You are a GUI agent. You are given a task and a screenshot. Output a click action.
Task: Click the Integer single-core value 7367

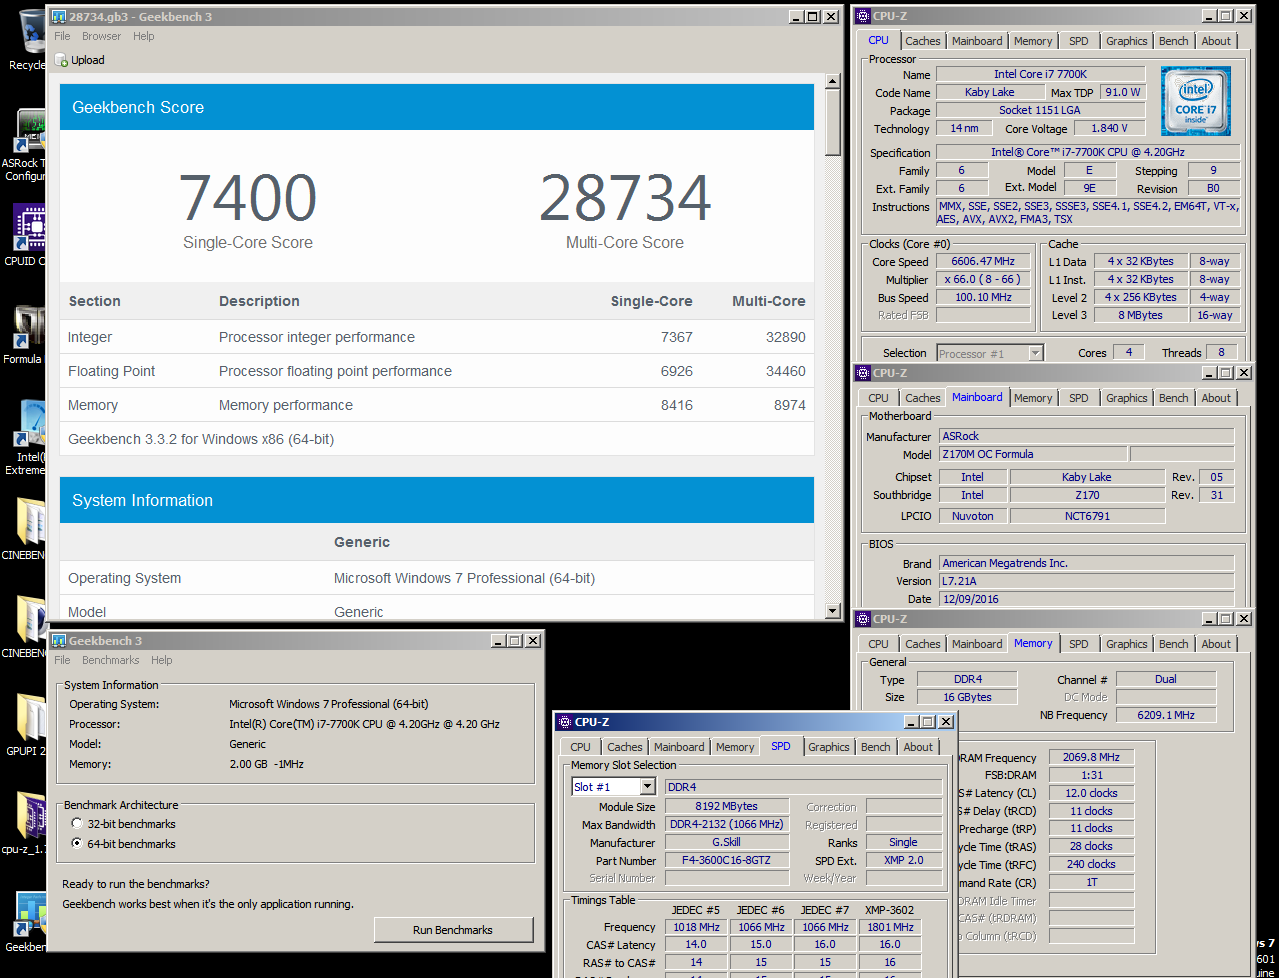(677, 337)
